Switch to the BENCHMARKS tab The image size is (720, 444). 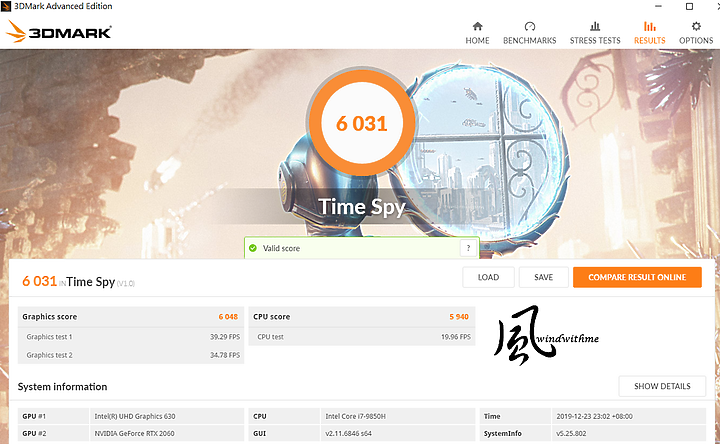click(529, 33)
